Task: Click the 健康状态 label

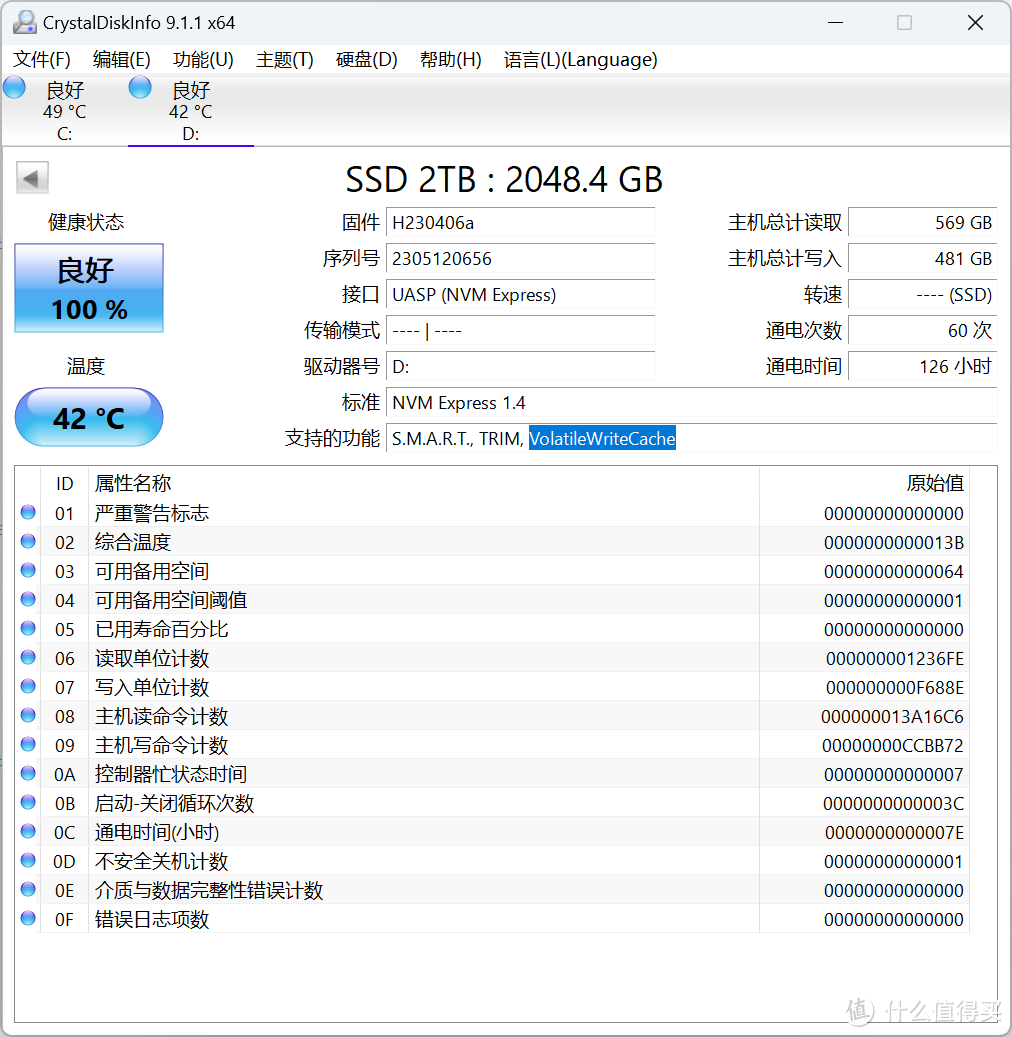Action: tap(86, 222)
